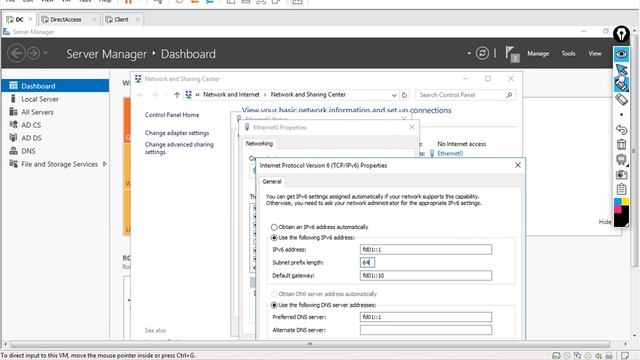Select the eraser annotation tool

(x=621, y=99)
